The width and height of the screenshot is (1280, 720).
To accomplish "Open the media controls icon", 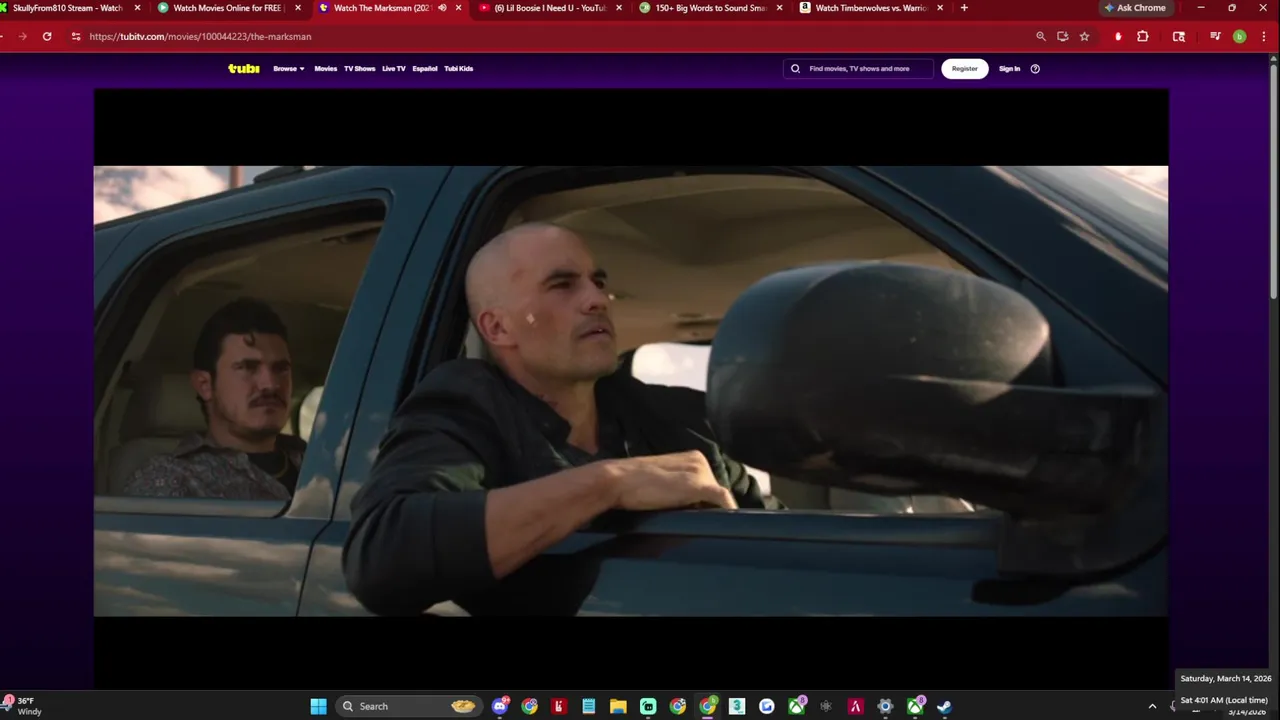I will (x=1215, y=36).
